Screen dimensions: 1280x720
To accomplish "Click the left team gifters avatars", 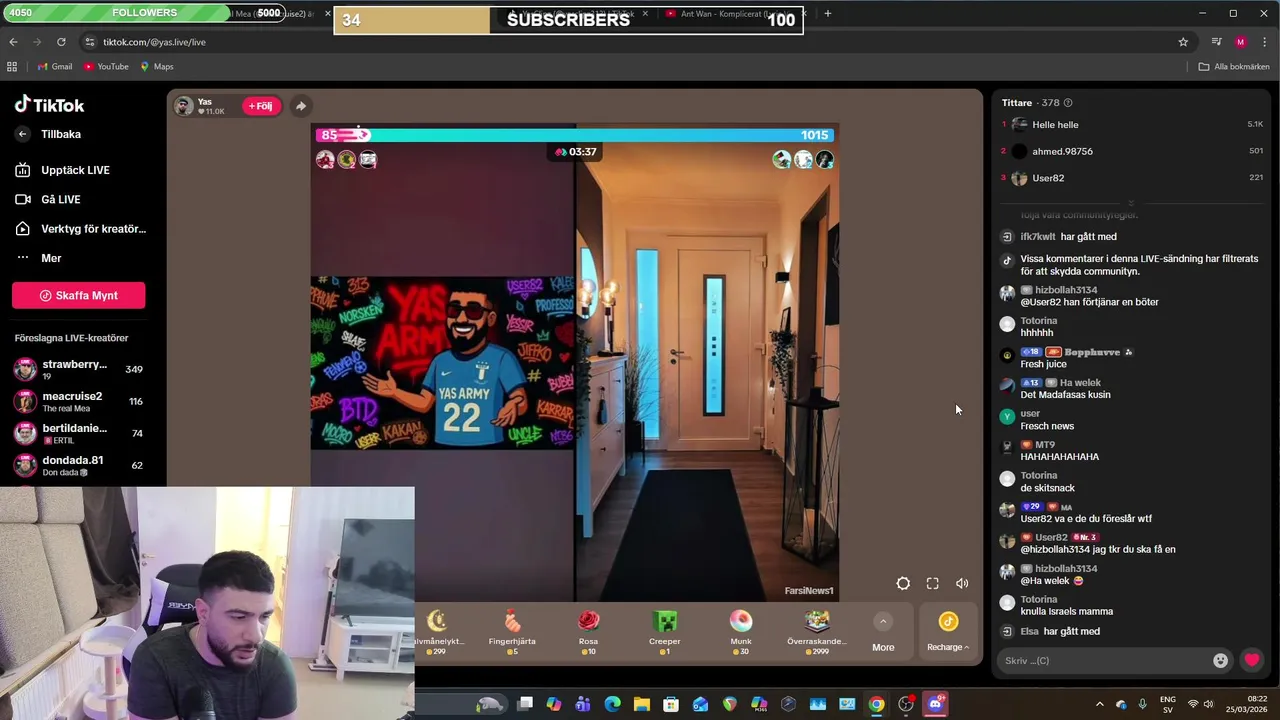I will tap(347, 160).
